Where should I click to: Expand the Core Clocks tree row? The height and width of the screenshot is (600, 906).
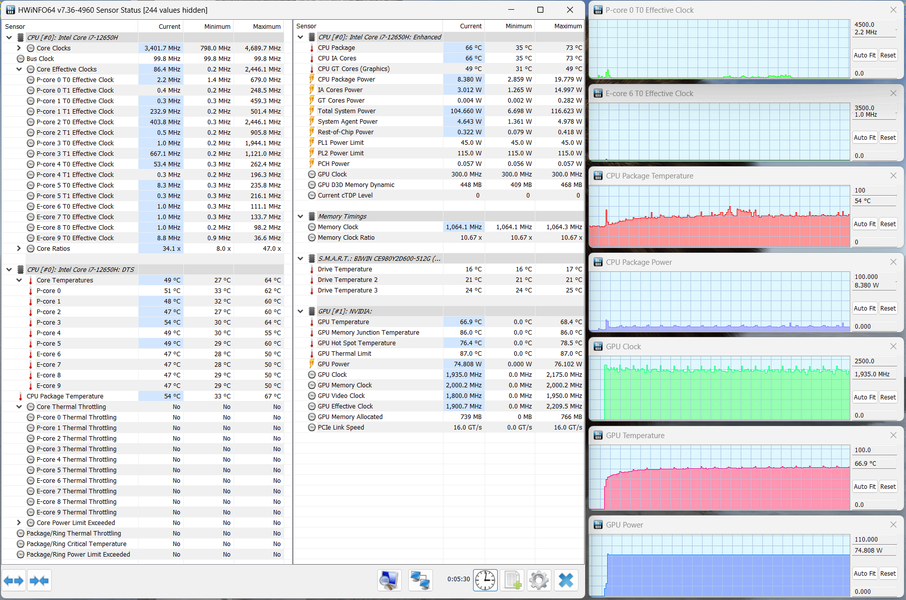(19, 48)
